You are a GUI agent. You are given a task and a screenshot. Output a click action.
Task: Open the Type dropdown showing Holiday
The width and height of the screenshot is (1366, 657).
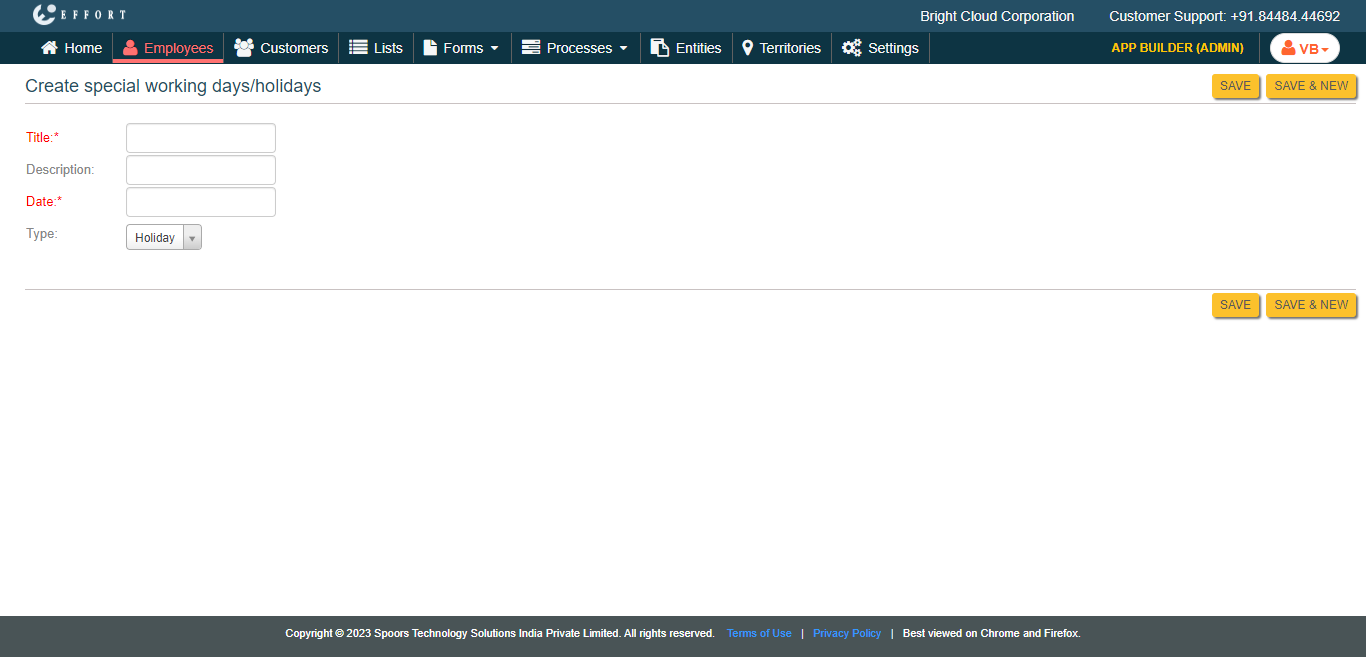(164, 238)
